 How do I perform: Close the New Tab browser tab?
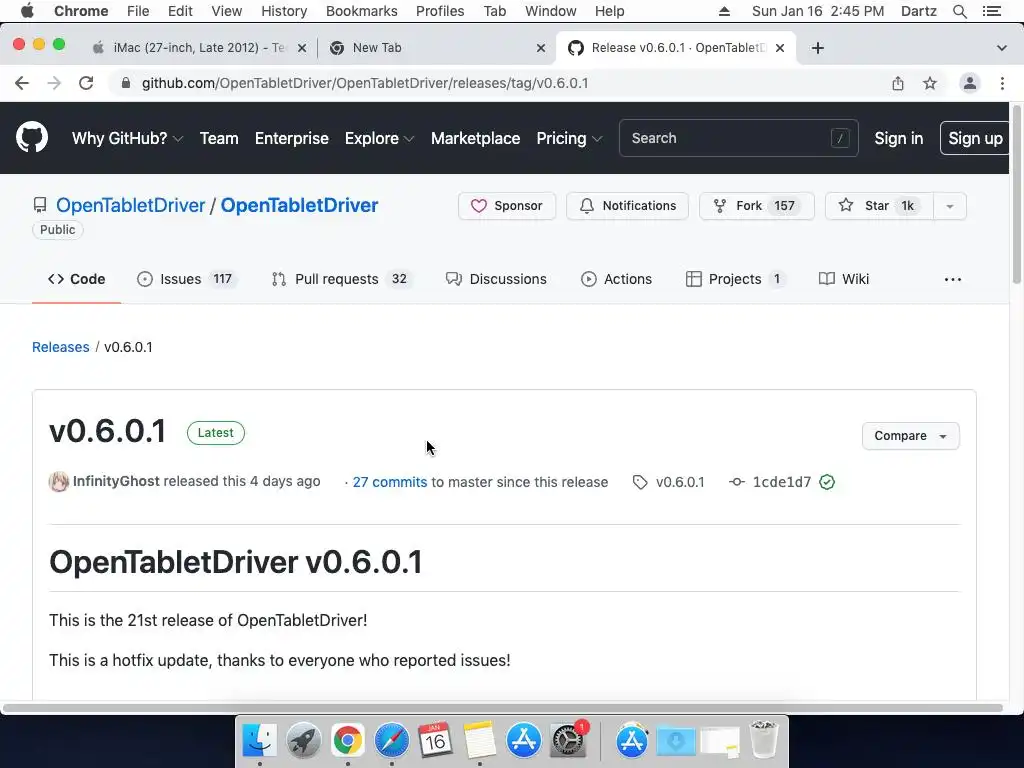[x=541, y=48]
